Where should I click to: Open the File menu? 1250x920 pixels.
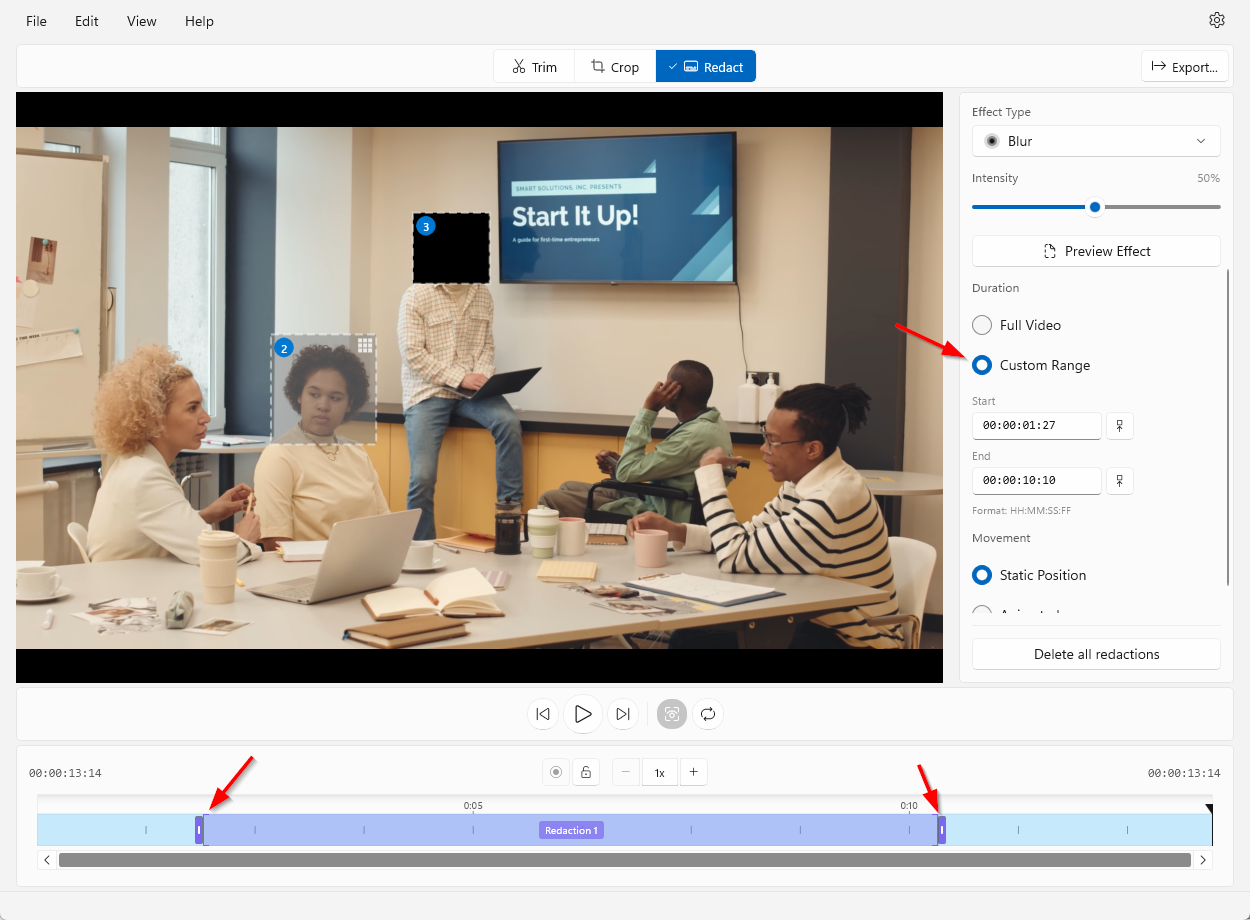point(36,21)
